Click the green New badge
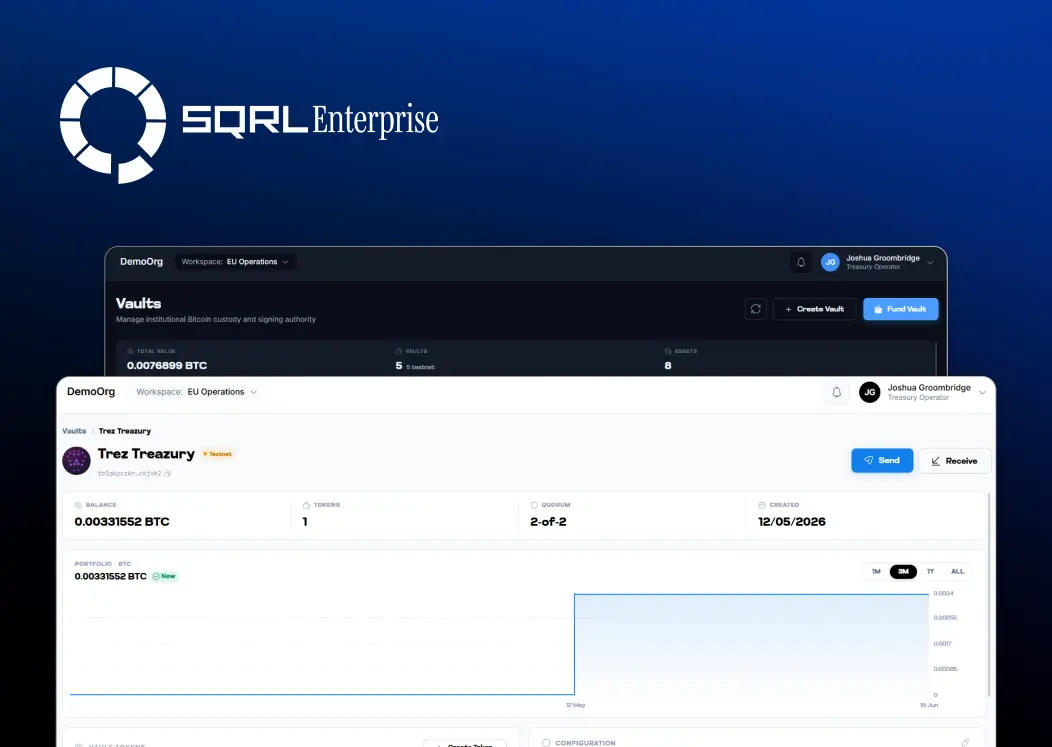 [164, 577]
